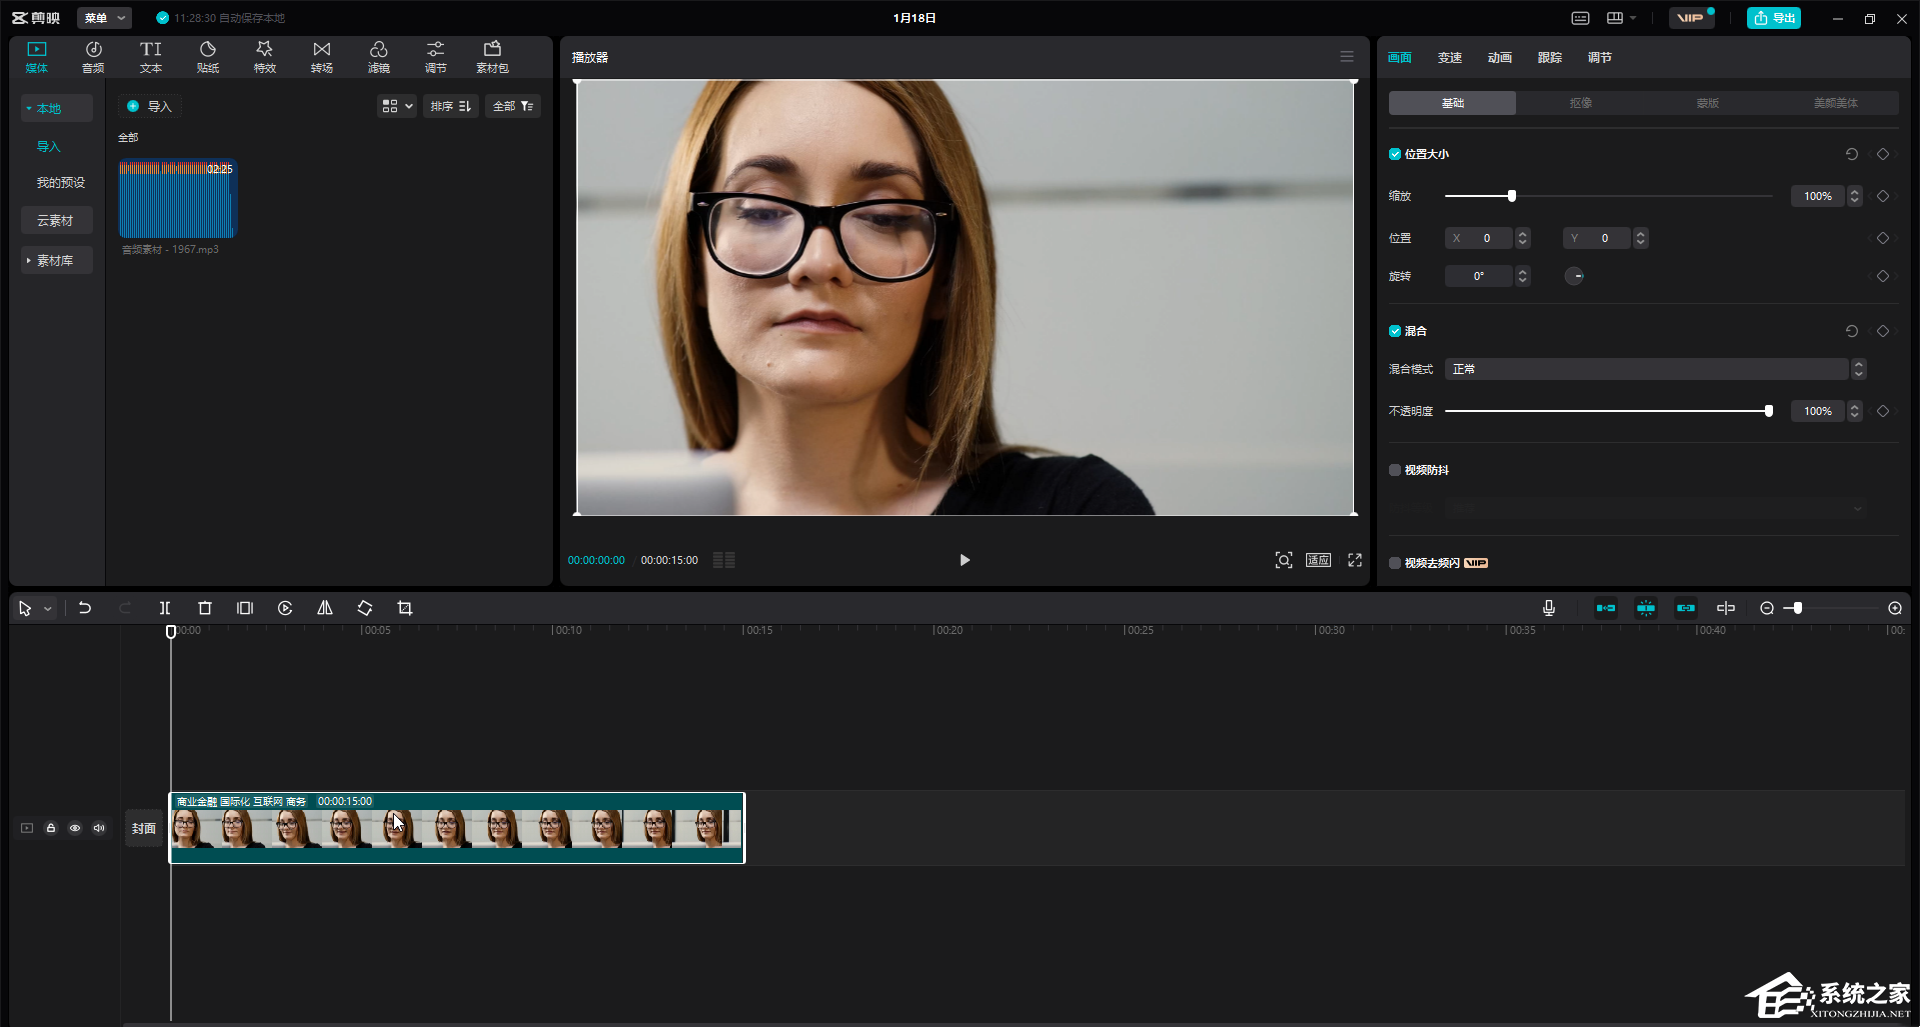Open the 混合模式 blend mode dropdown
Screen dimensions: 1920x1027
tap(1655, 369)
